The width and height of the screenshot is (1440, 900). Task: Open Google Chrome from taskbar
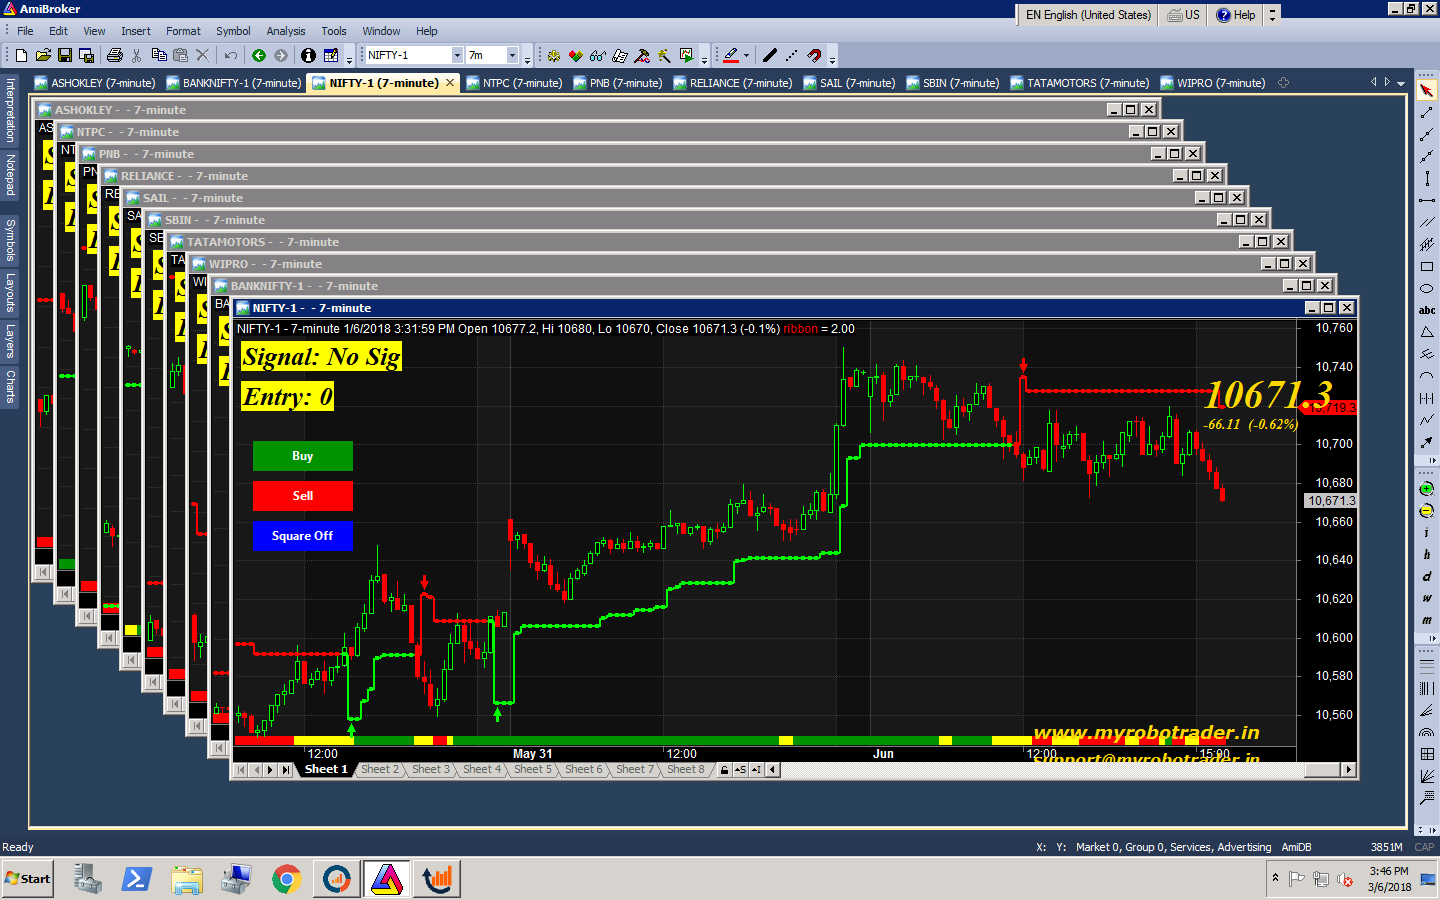[x=287, y=879]
